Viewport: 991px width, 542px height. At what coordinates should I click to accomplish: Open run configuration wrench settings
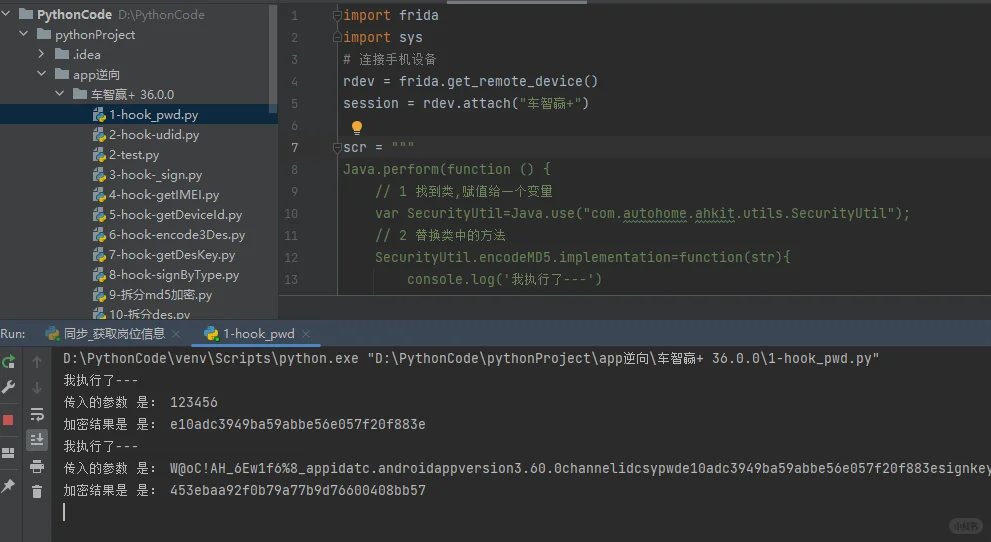(9, 387)
